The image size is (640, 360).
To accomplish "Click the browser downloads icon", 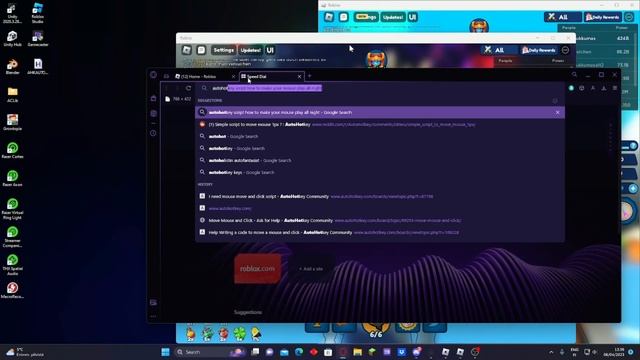I will (x=604, y=88).
